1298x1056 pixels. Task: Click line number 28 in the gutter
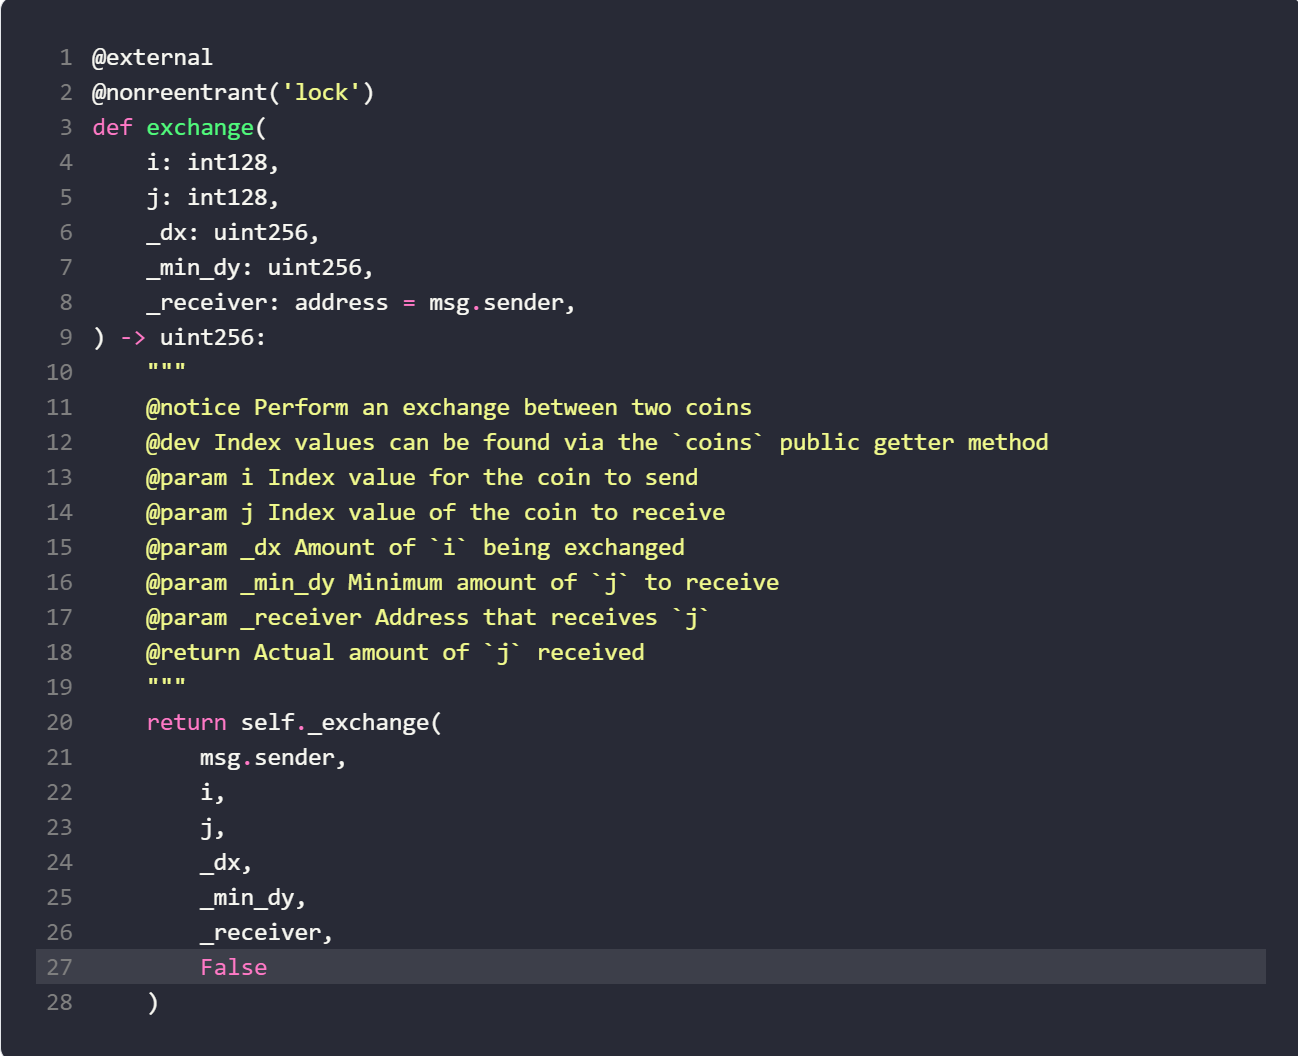(x=60, y=1002)
